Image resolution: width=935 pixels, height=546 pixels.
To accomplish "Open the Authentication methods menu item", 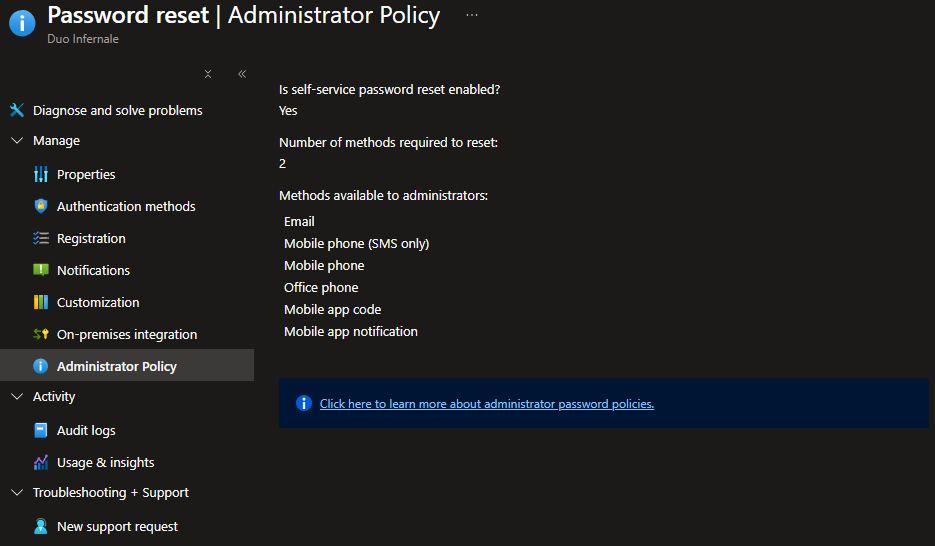I will pyautogui.click(x=126, y=206).
